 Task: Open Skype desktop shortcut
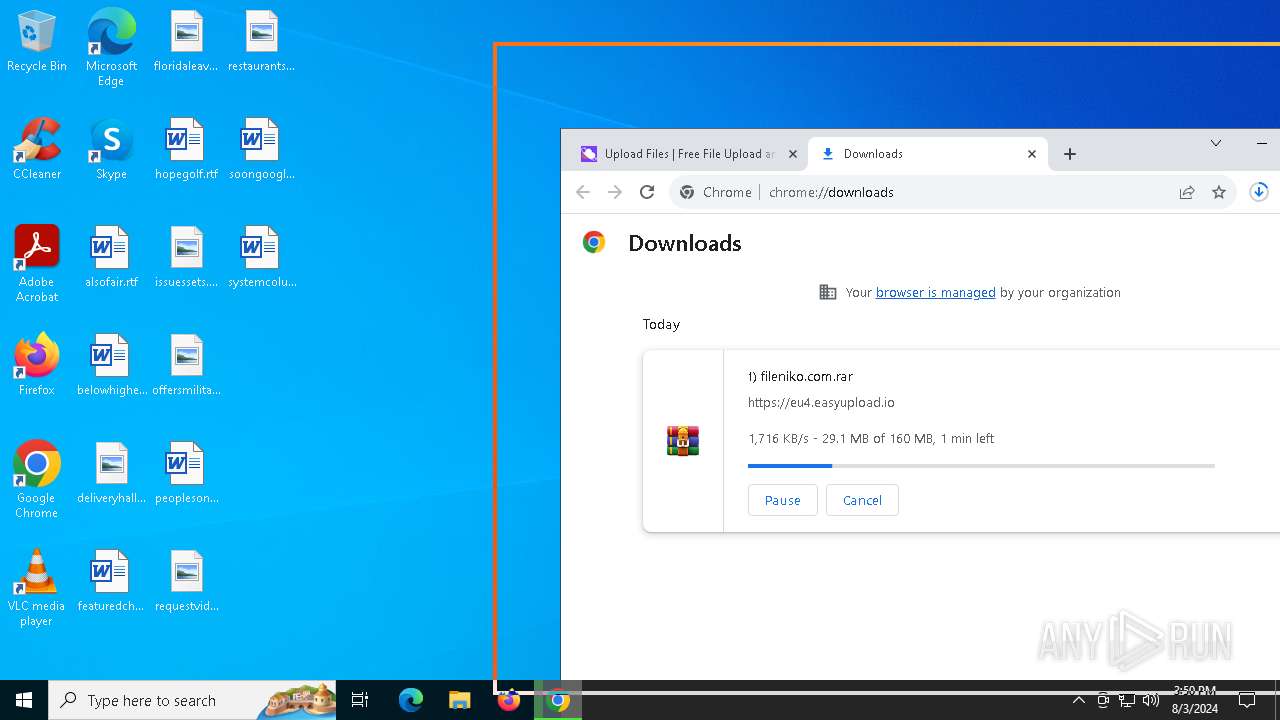pyautogui.click(x=111, y=150)
